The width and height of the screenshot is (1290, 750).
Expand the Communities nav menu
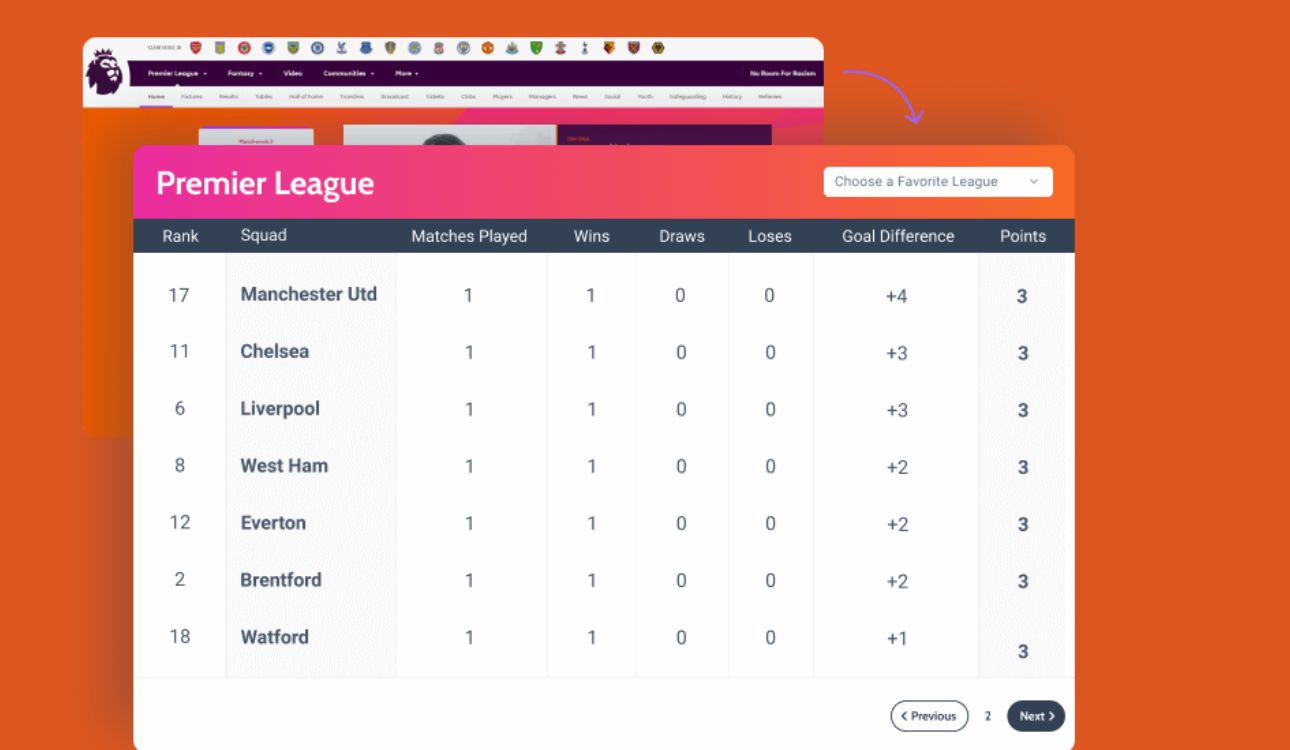click(348, 73)
